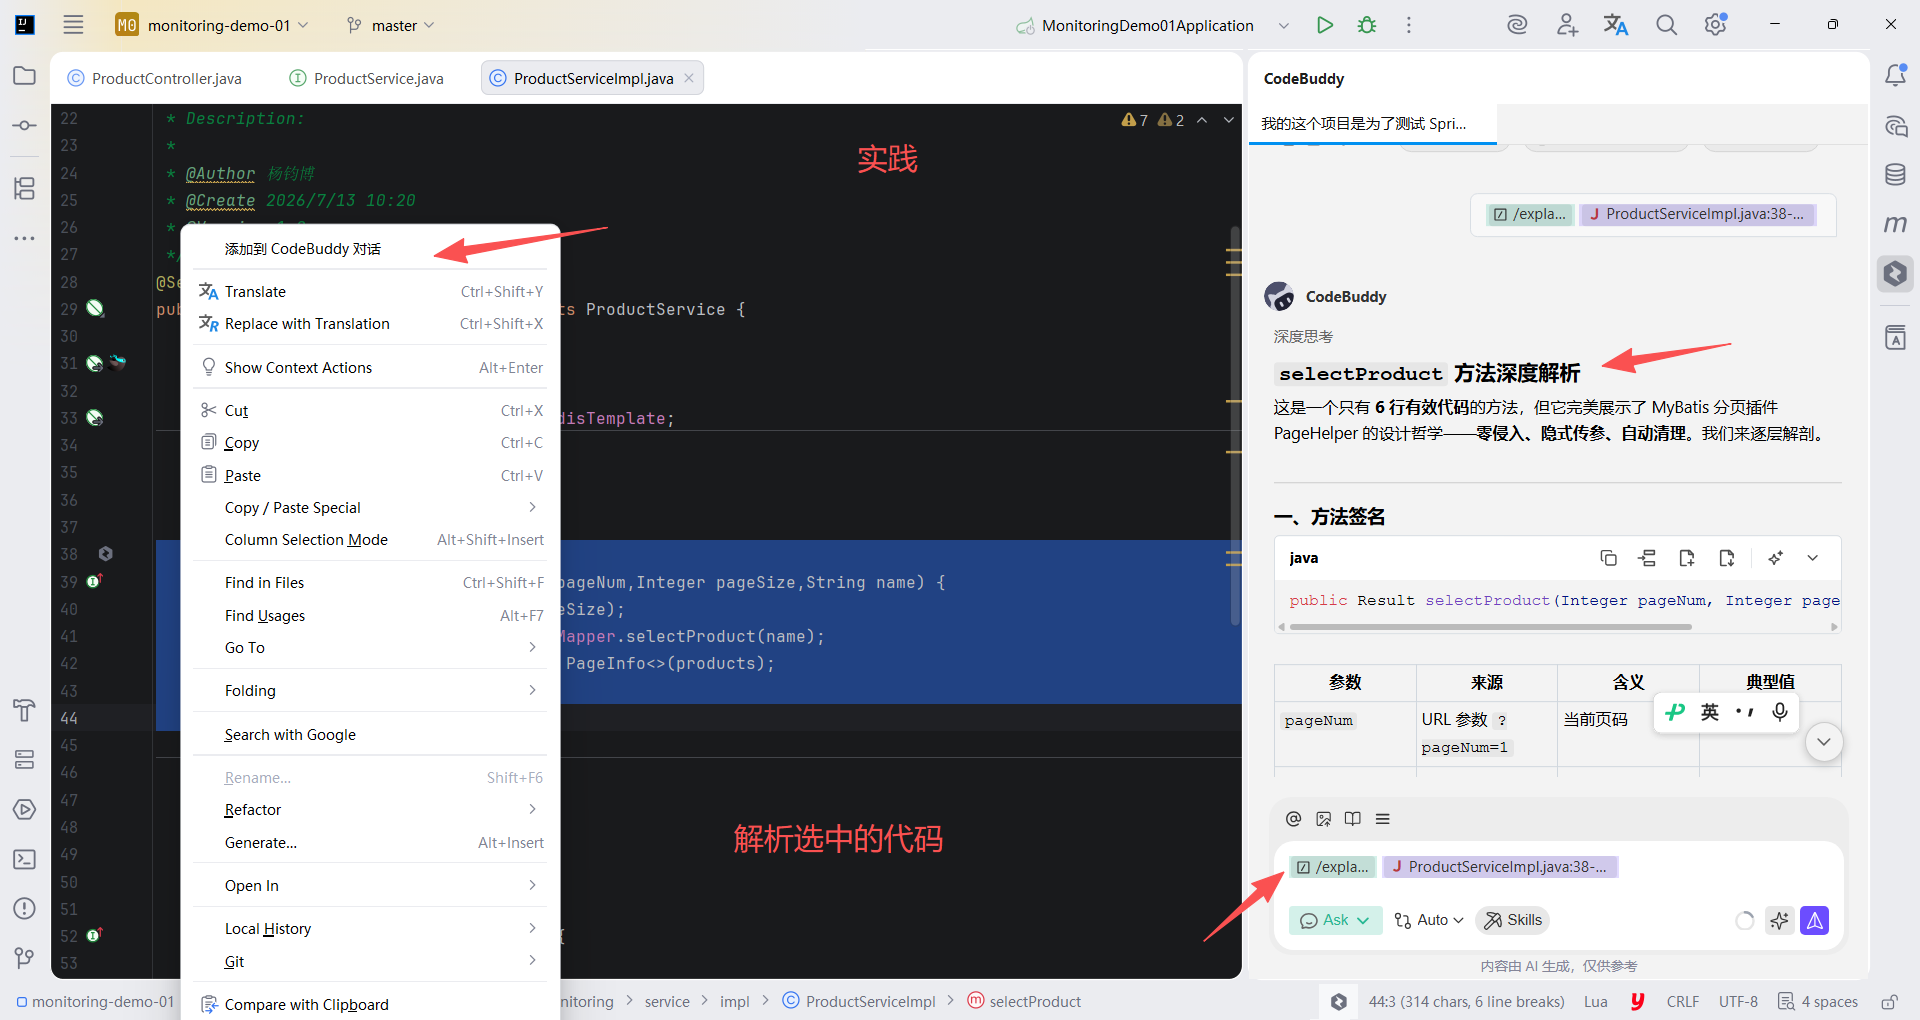Screen dimensions: 1920x1020
Task: Click Compare with Clipboard
Action: point(370,1005)
